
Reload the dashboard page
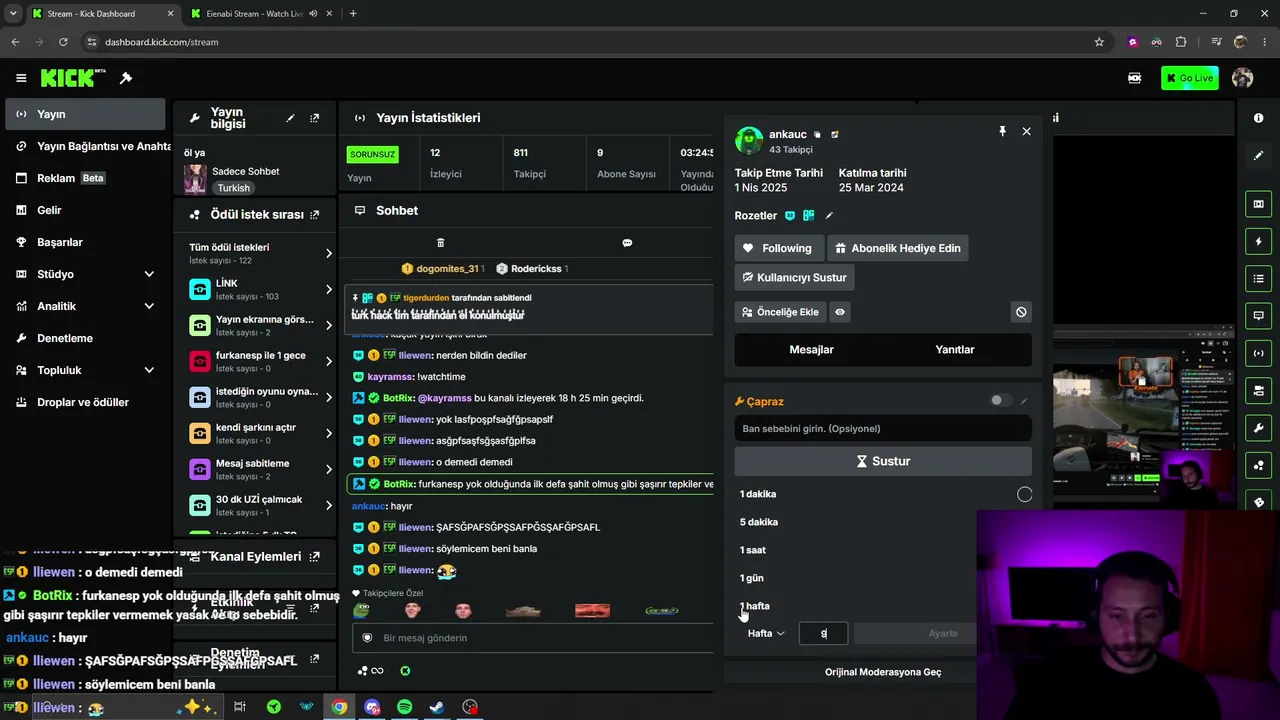63,42
